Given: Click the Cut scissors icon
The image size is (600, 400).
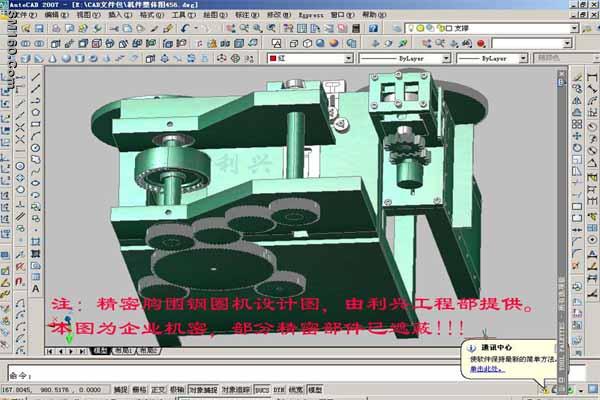Looking at the screenshot, I should (x=114, y=28).
